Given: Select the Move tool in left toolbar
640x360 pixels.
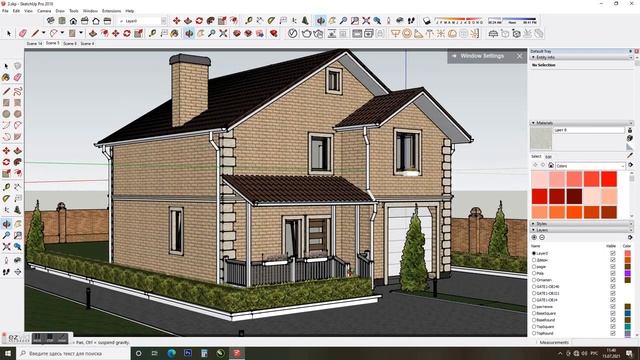Looking at the screenshot, I should click(x=6, y=151).
